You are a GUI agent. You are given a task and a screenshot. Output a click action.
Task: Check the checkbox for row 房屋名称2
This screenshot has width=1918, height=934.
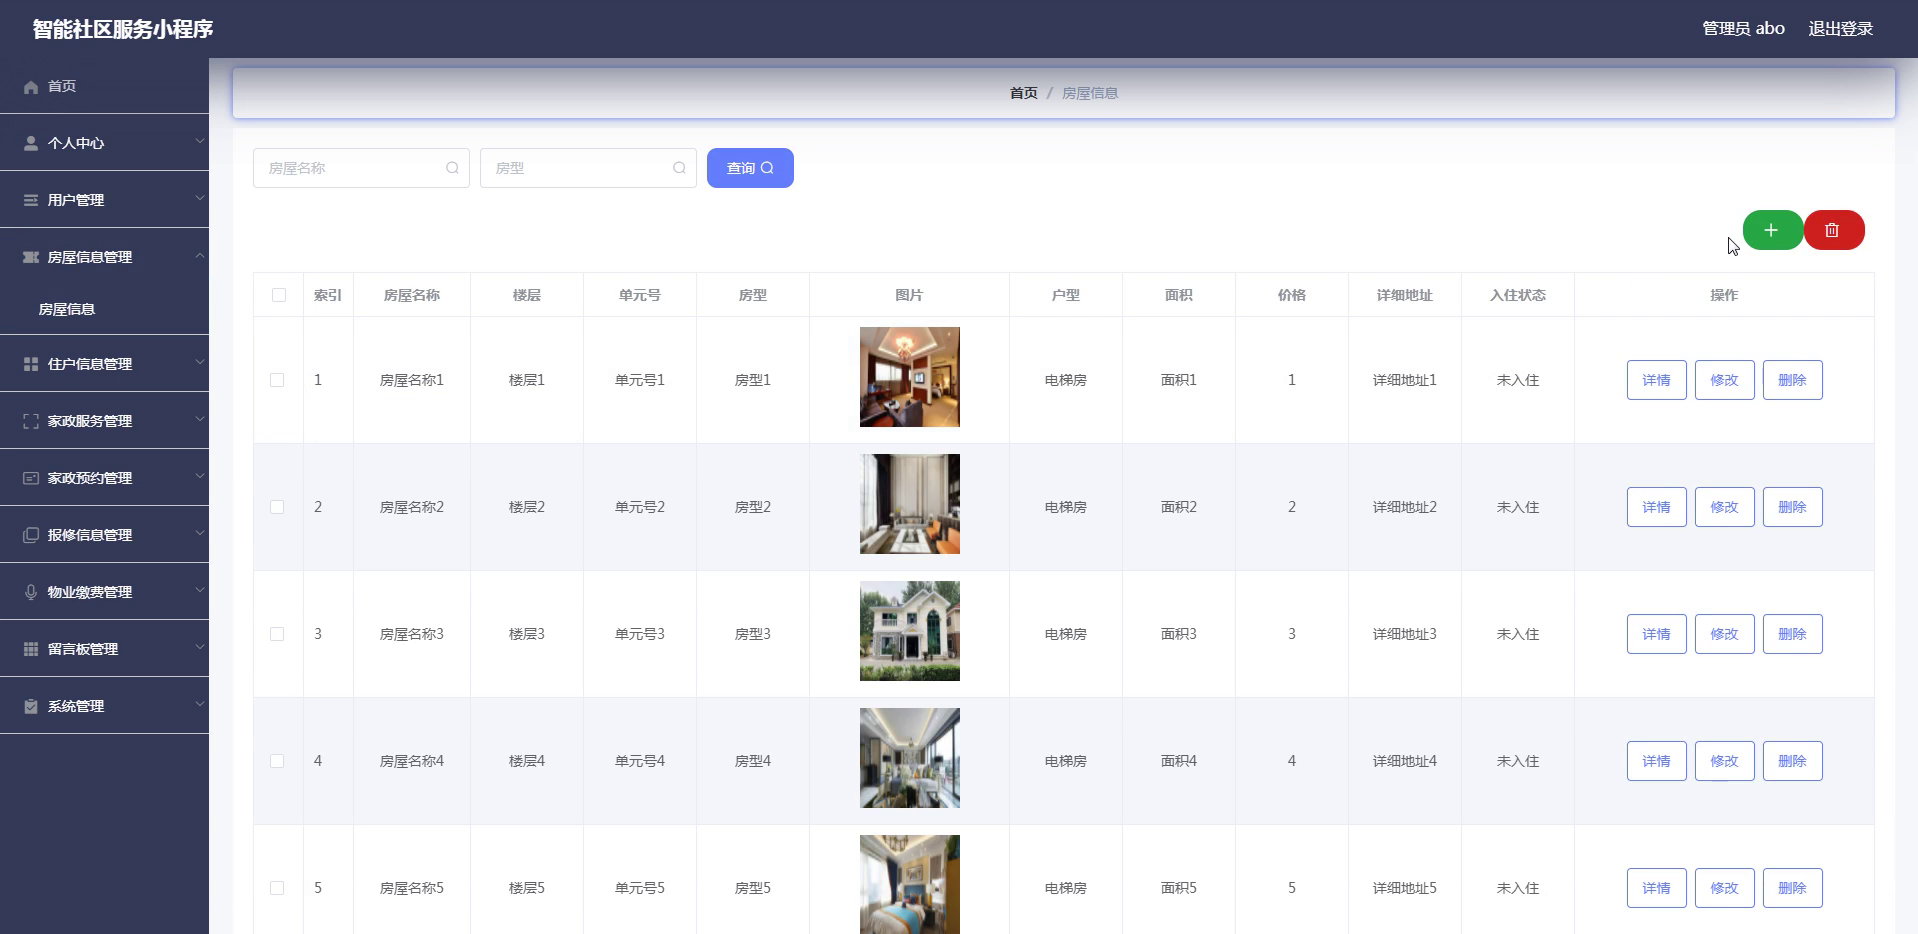click(x=277, y=507)
